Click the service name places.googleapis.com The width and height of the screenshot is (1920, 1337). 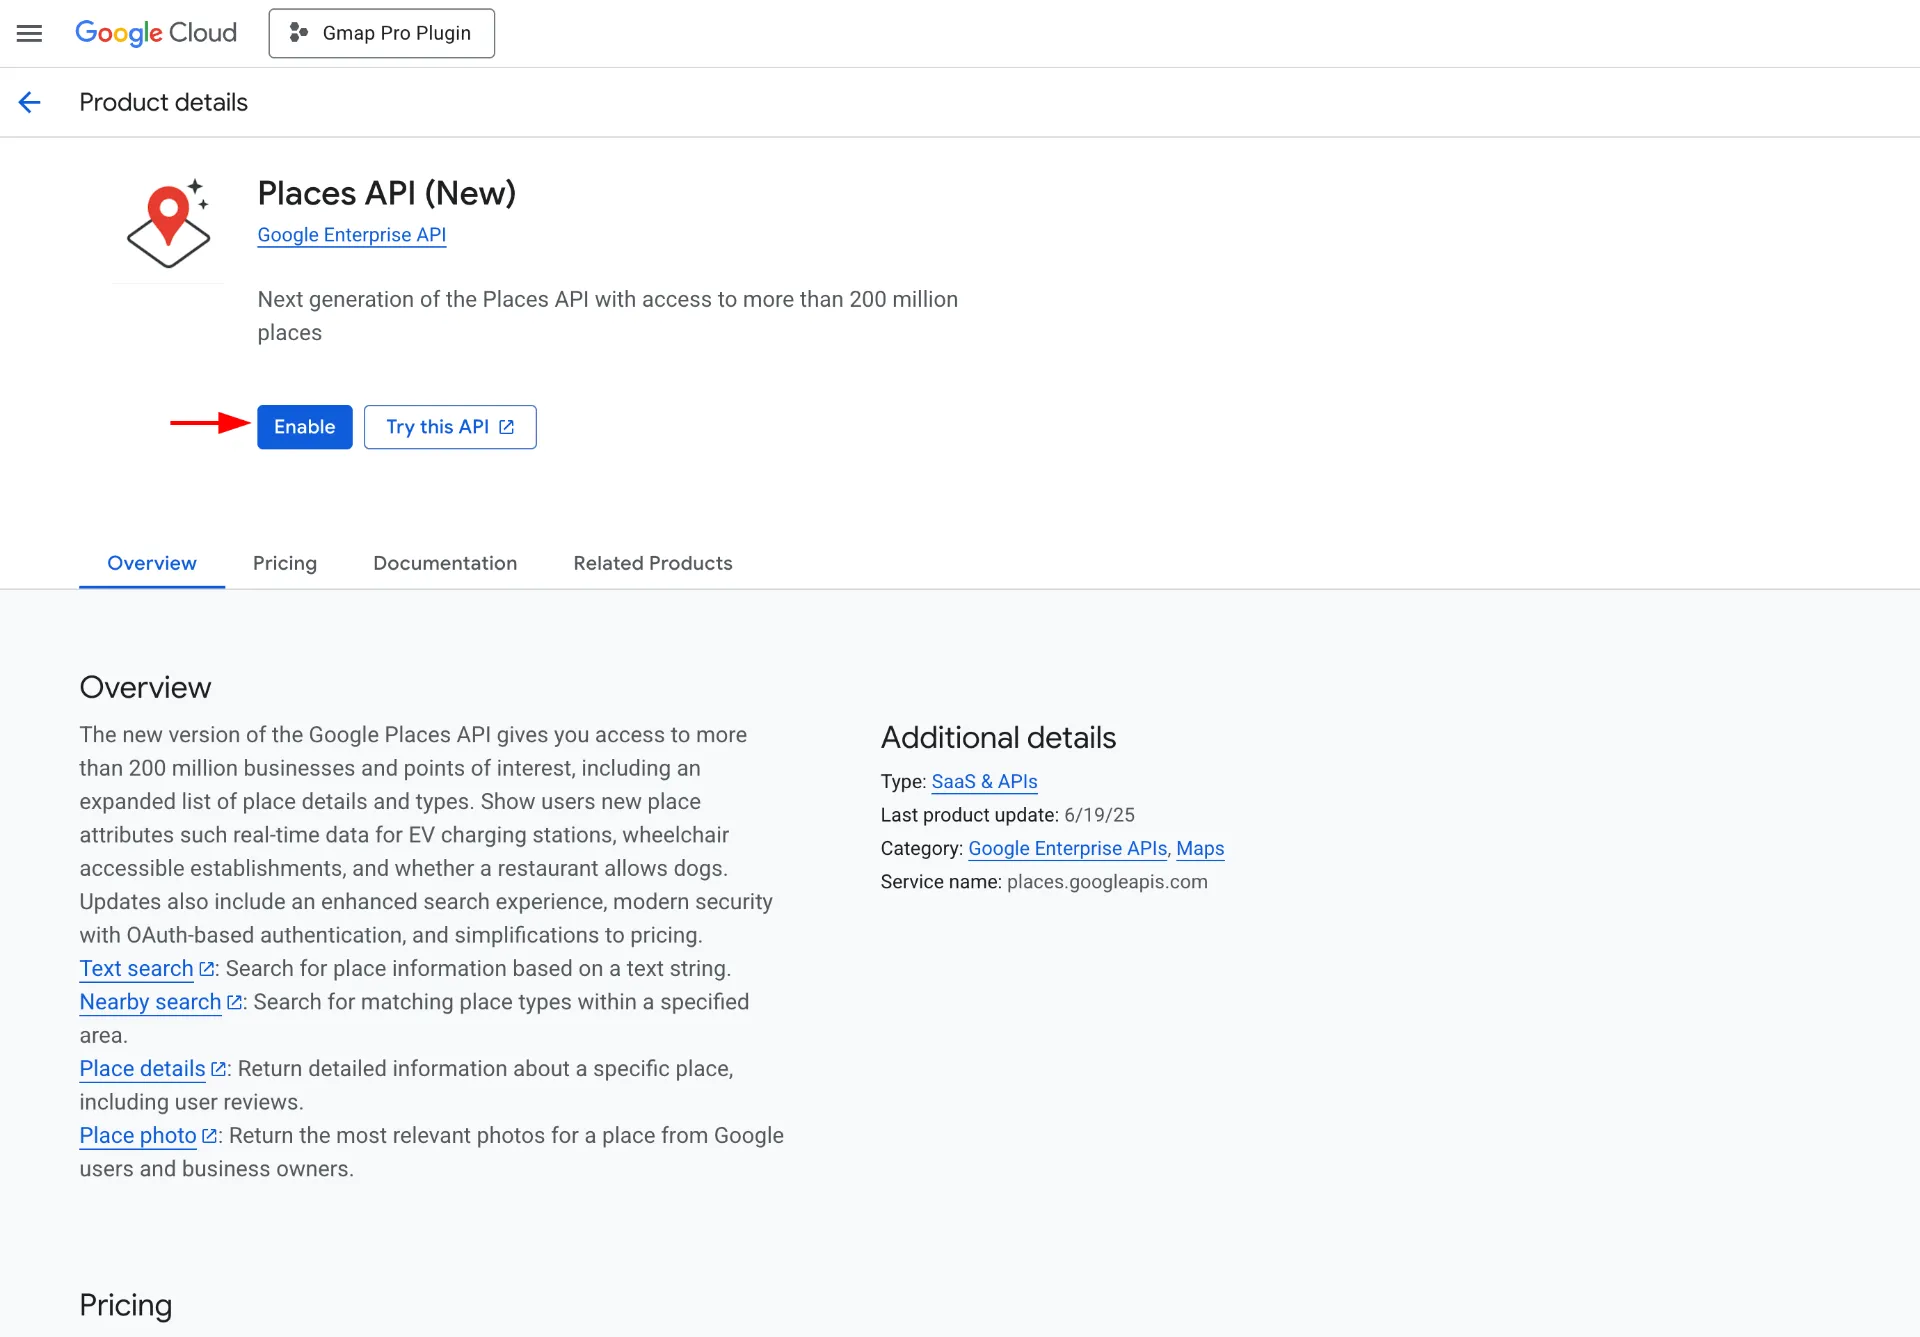[x=1107, y=882]
